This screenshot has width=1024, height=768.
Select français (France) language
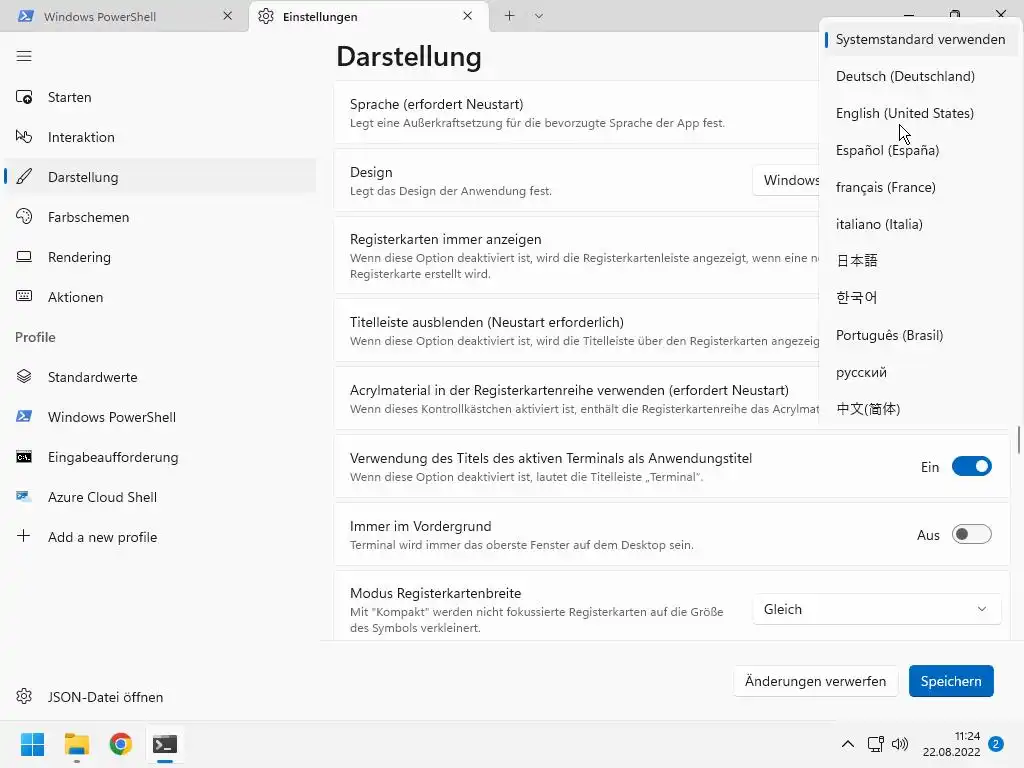click(x=919, y=187)
